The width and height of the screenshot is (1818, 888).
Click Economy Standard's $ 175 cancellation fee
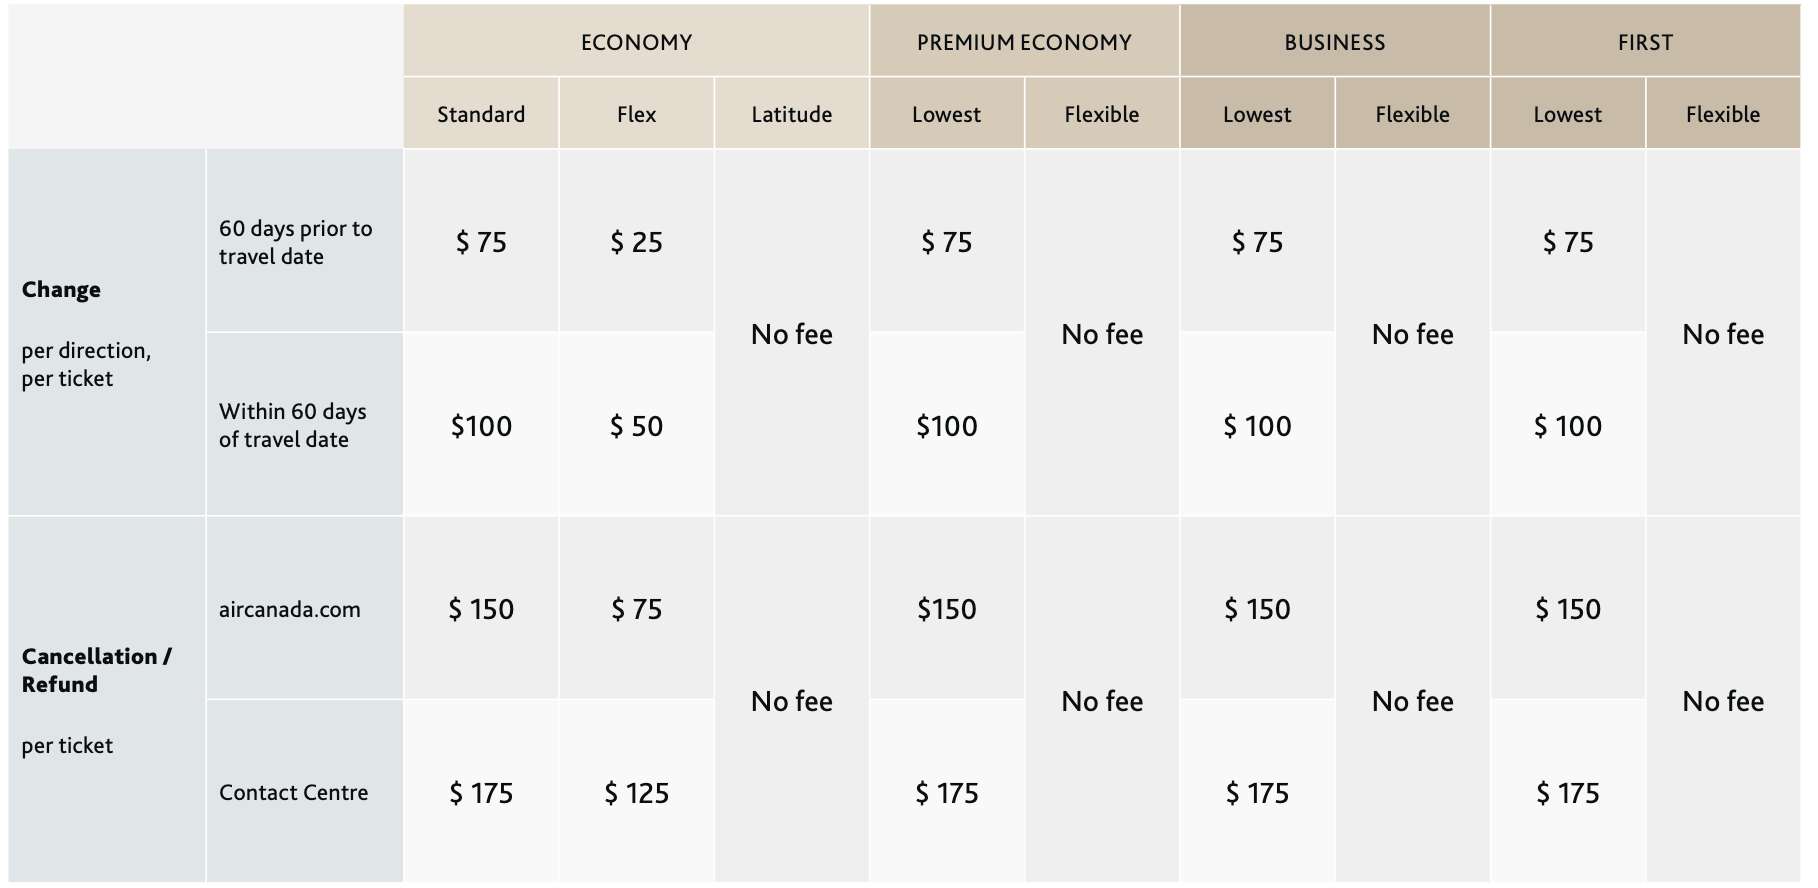[x=481, y=793]
